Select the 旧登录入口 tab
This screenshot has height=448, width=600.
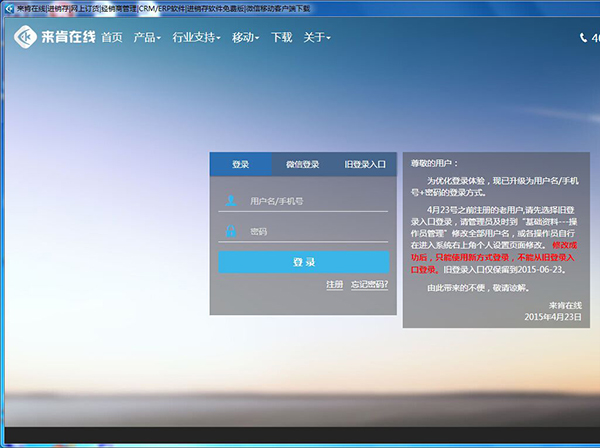[365, 164]
